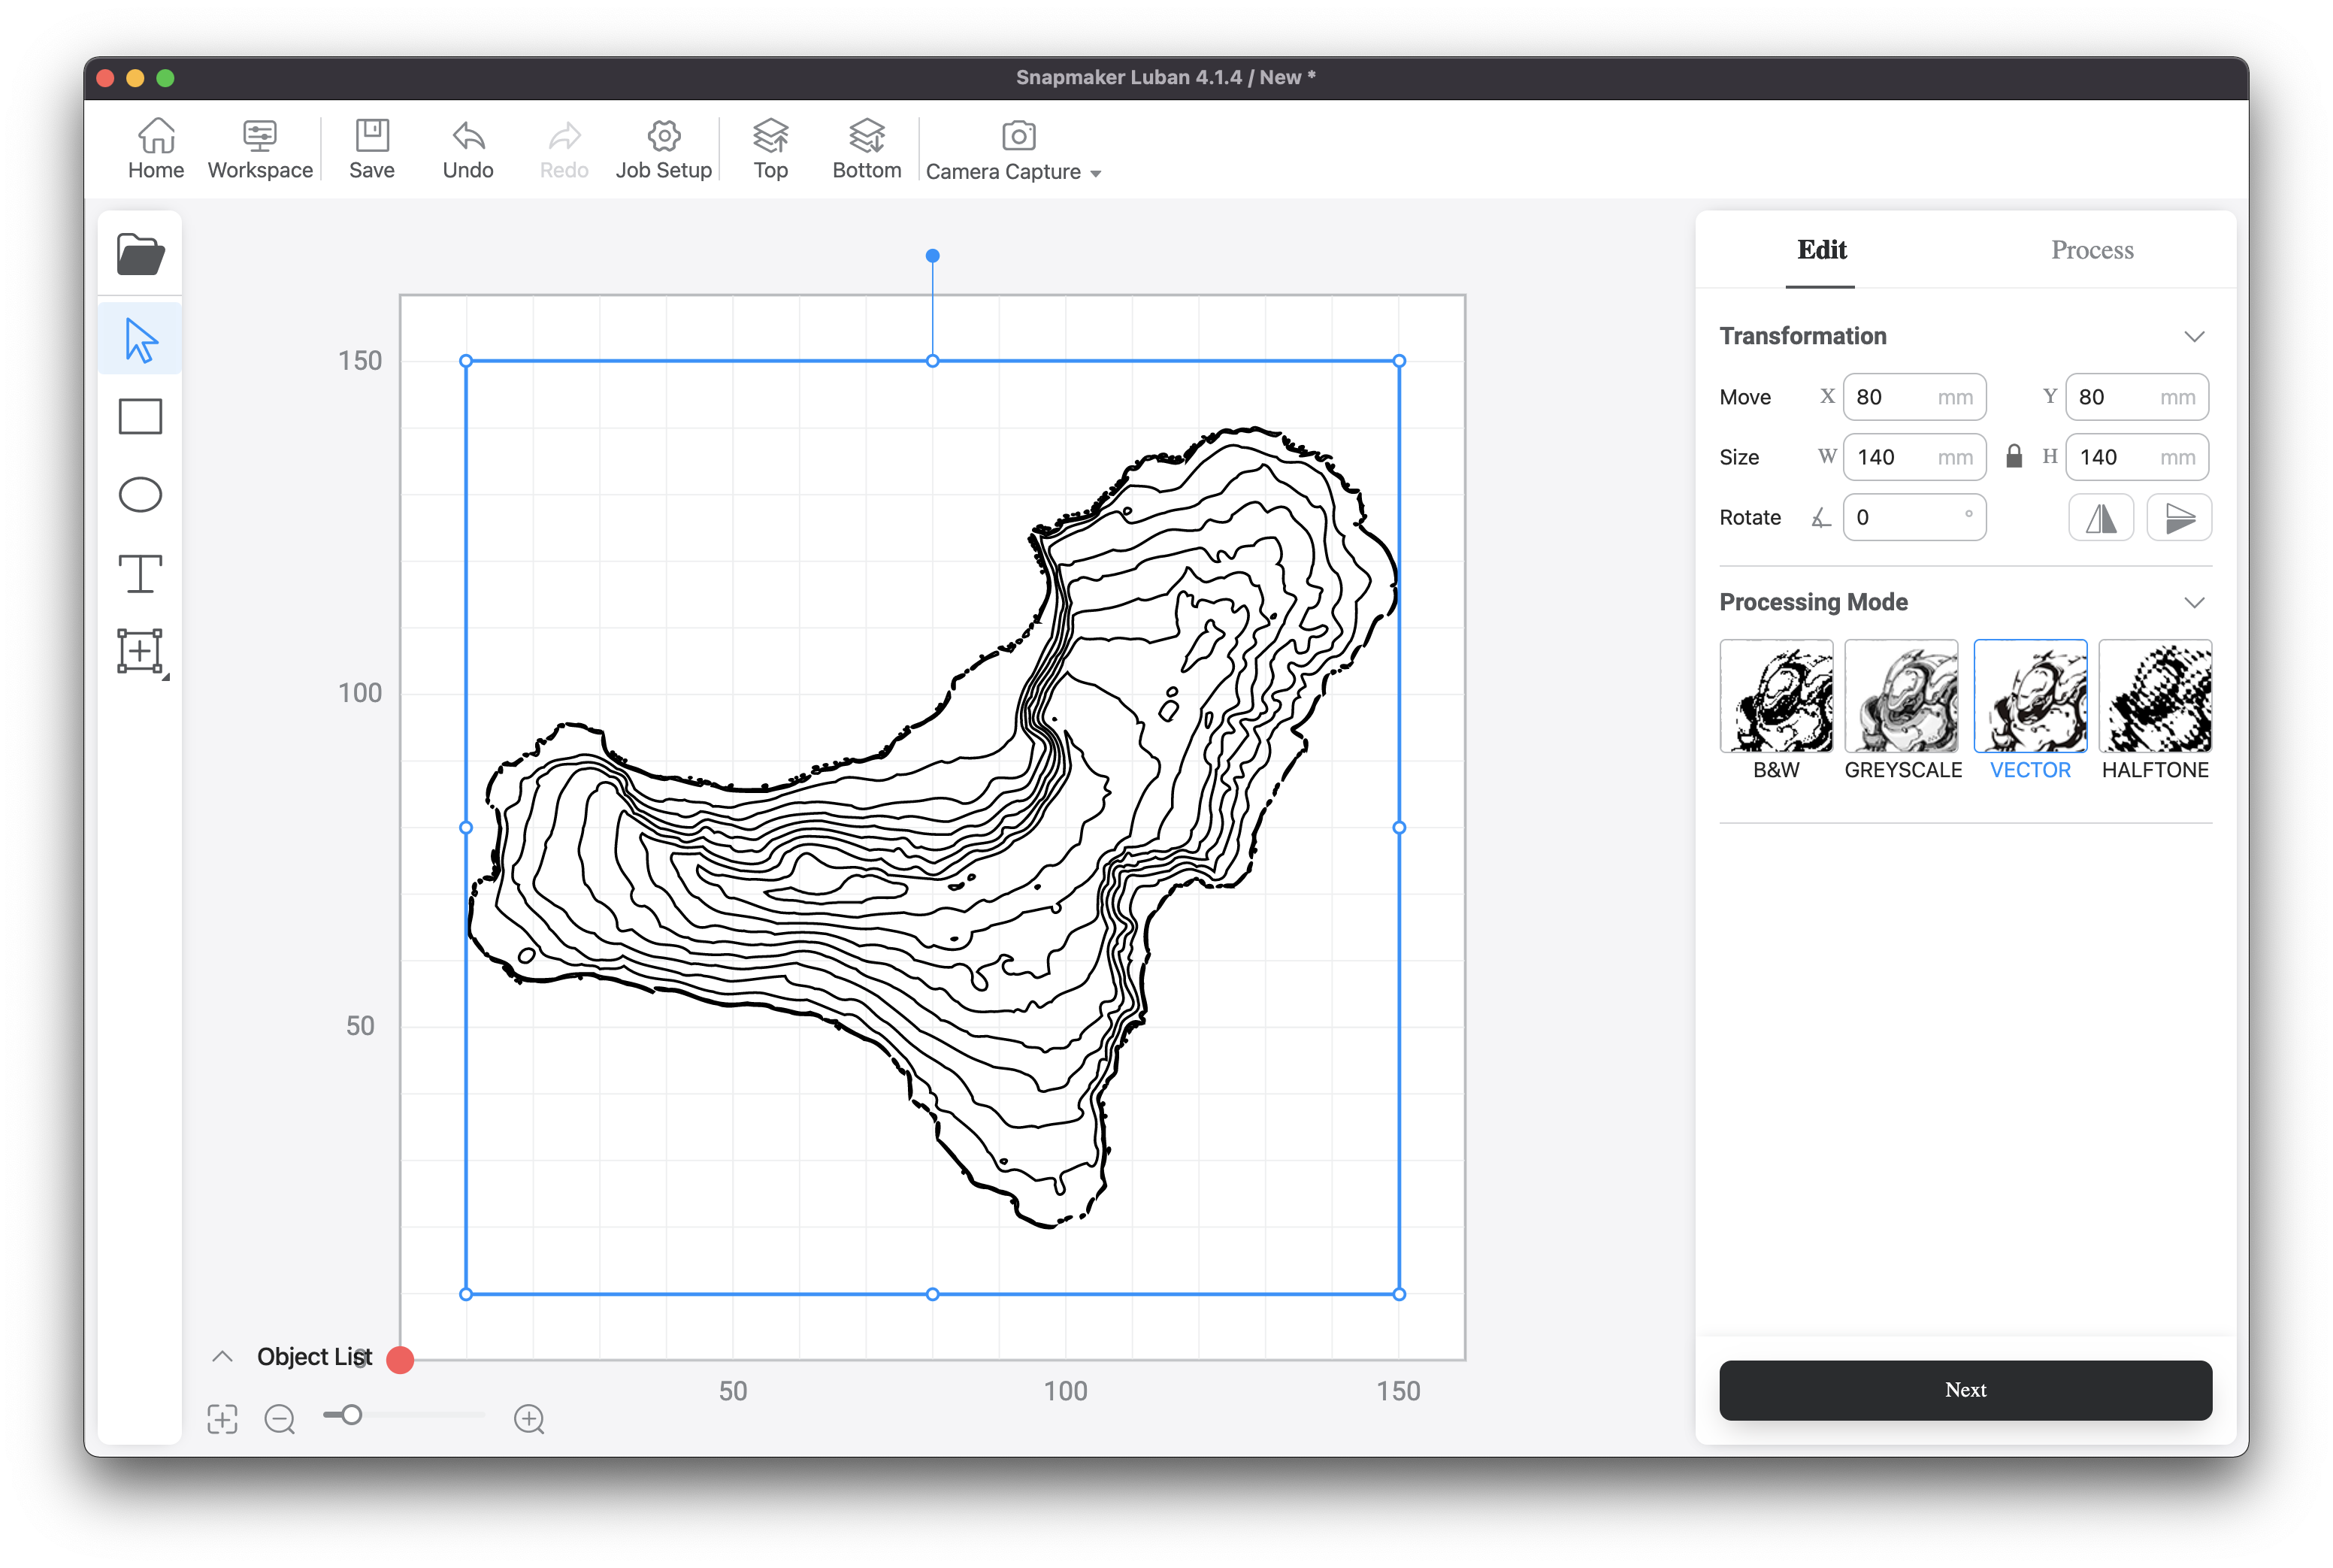Select the arrow selection tool
Viewport: 2333px width, 1568px height.
click(140, 340)
